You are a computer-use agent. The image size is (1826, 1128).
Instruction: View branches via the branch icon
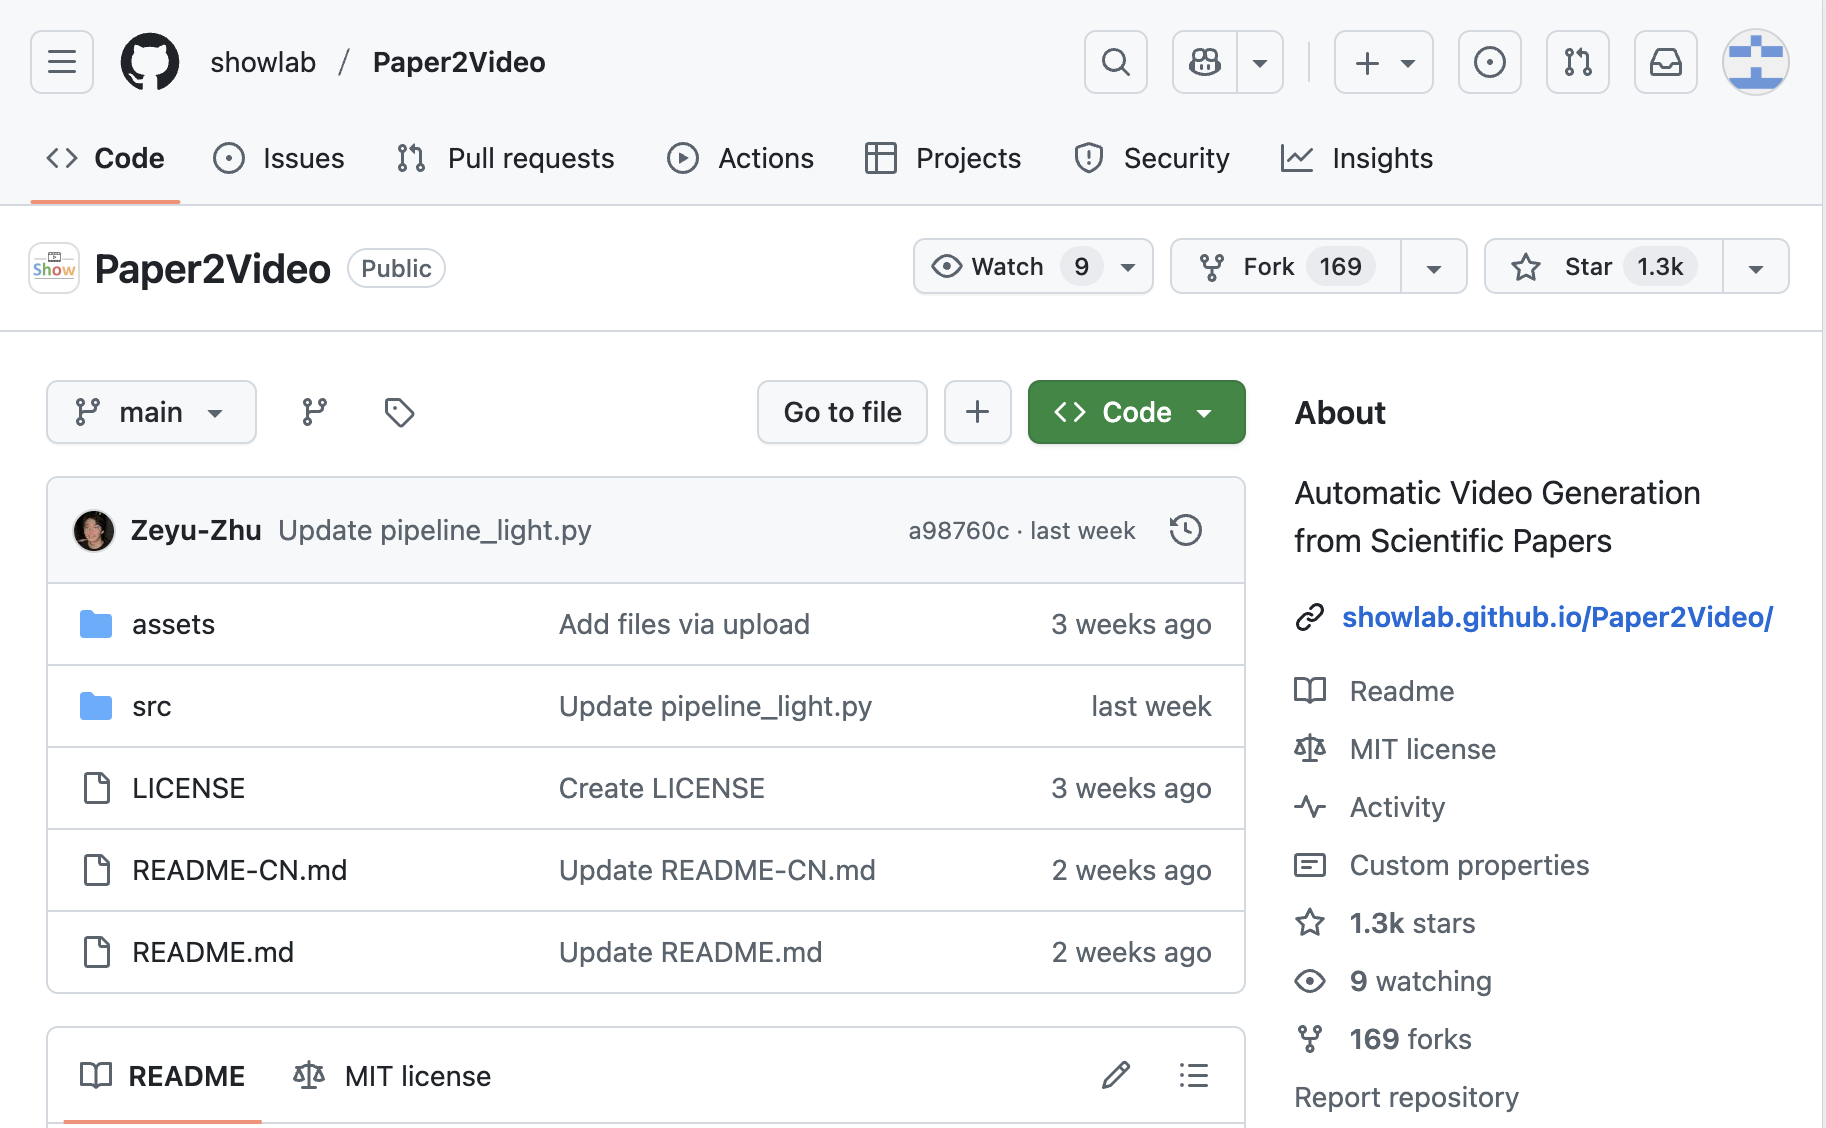point(315,412)
